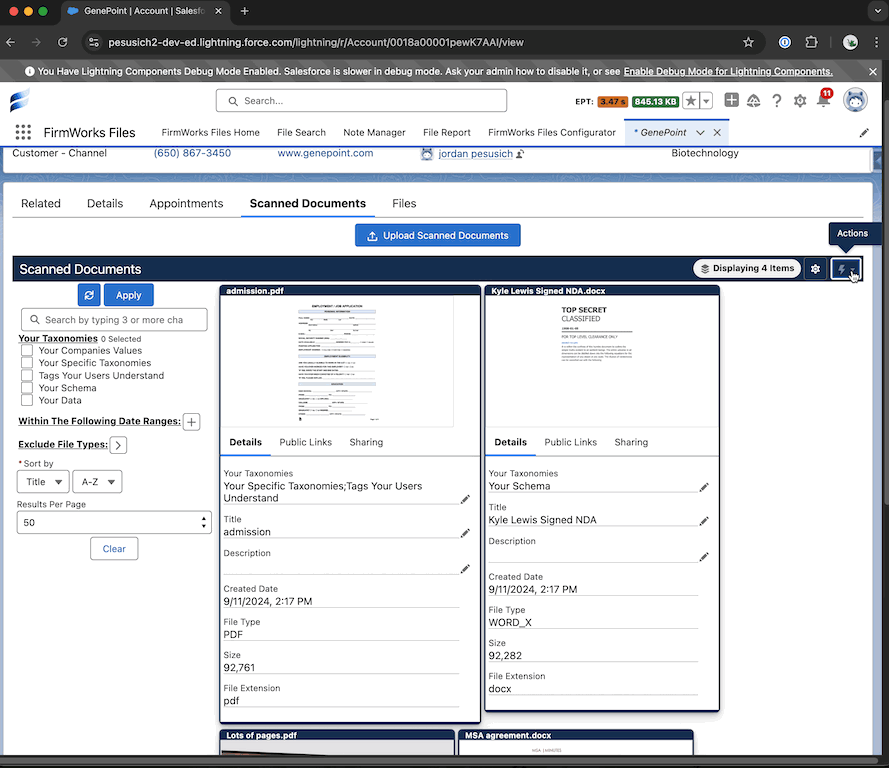This screenshot has width=889, height=768.
Task: Click the Clear filters button
Action: [114, 549]
